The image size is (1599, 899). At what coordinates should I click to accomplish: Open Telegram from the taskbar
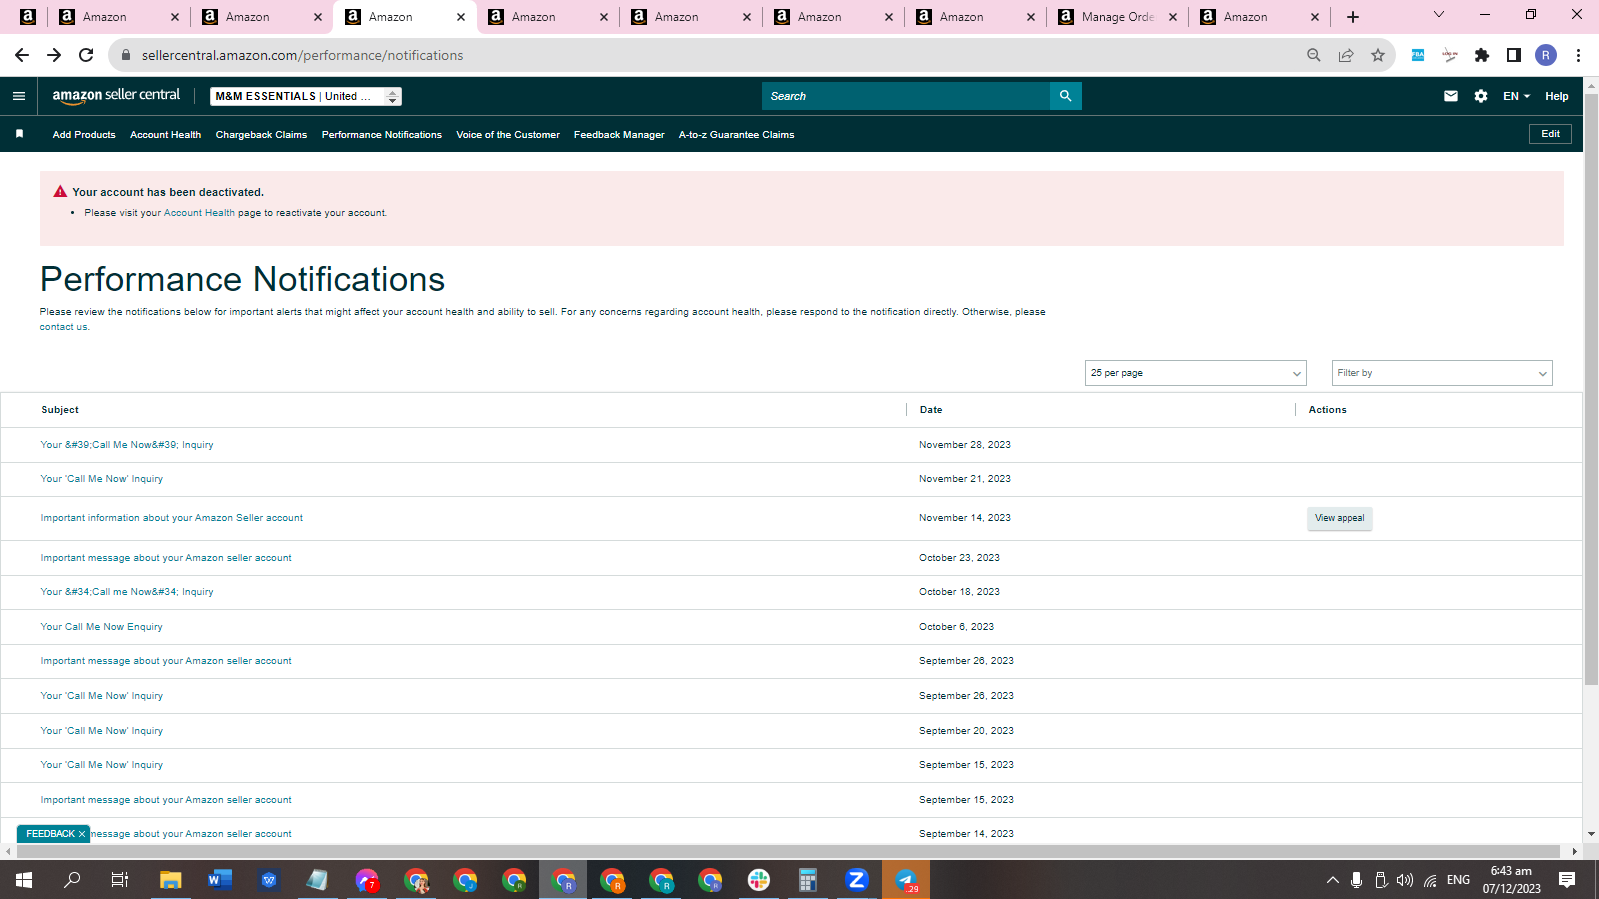click(x=906, y=880)
